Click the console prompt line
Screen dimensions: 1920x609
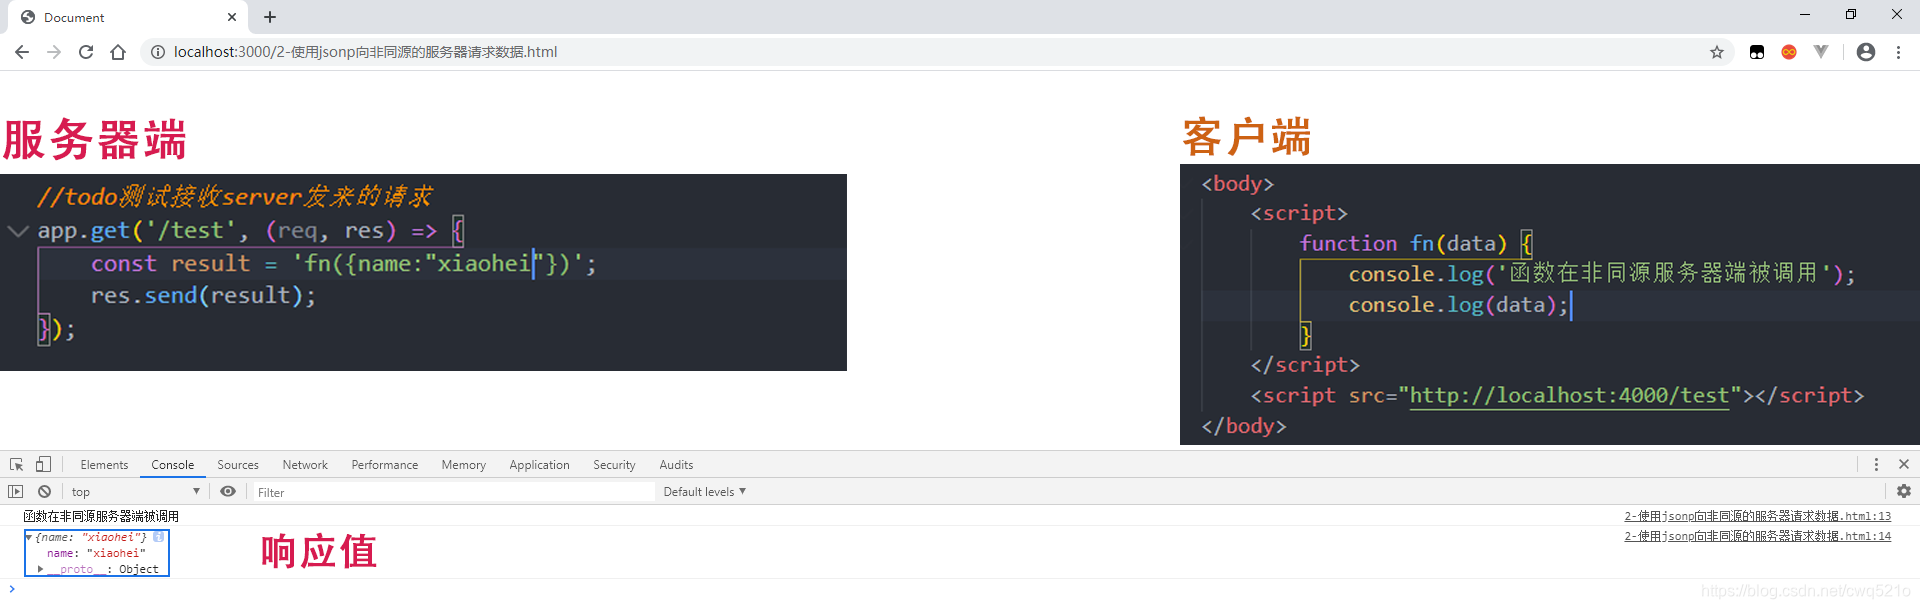(960, 589)
